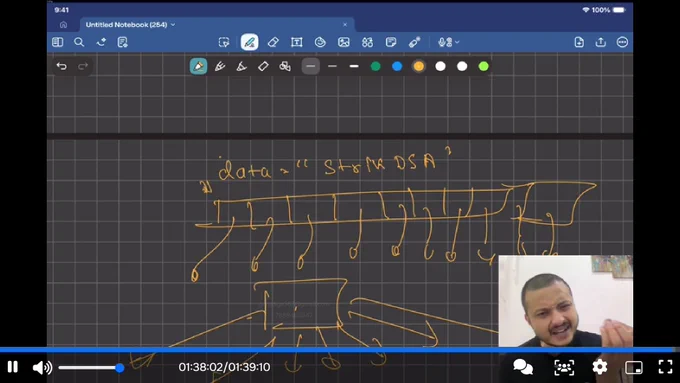The height and width of the screenshot is (383, 680).
Task: Select the lasso selection tool
Action: coord(224,42)
